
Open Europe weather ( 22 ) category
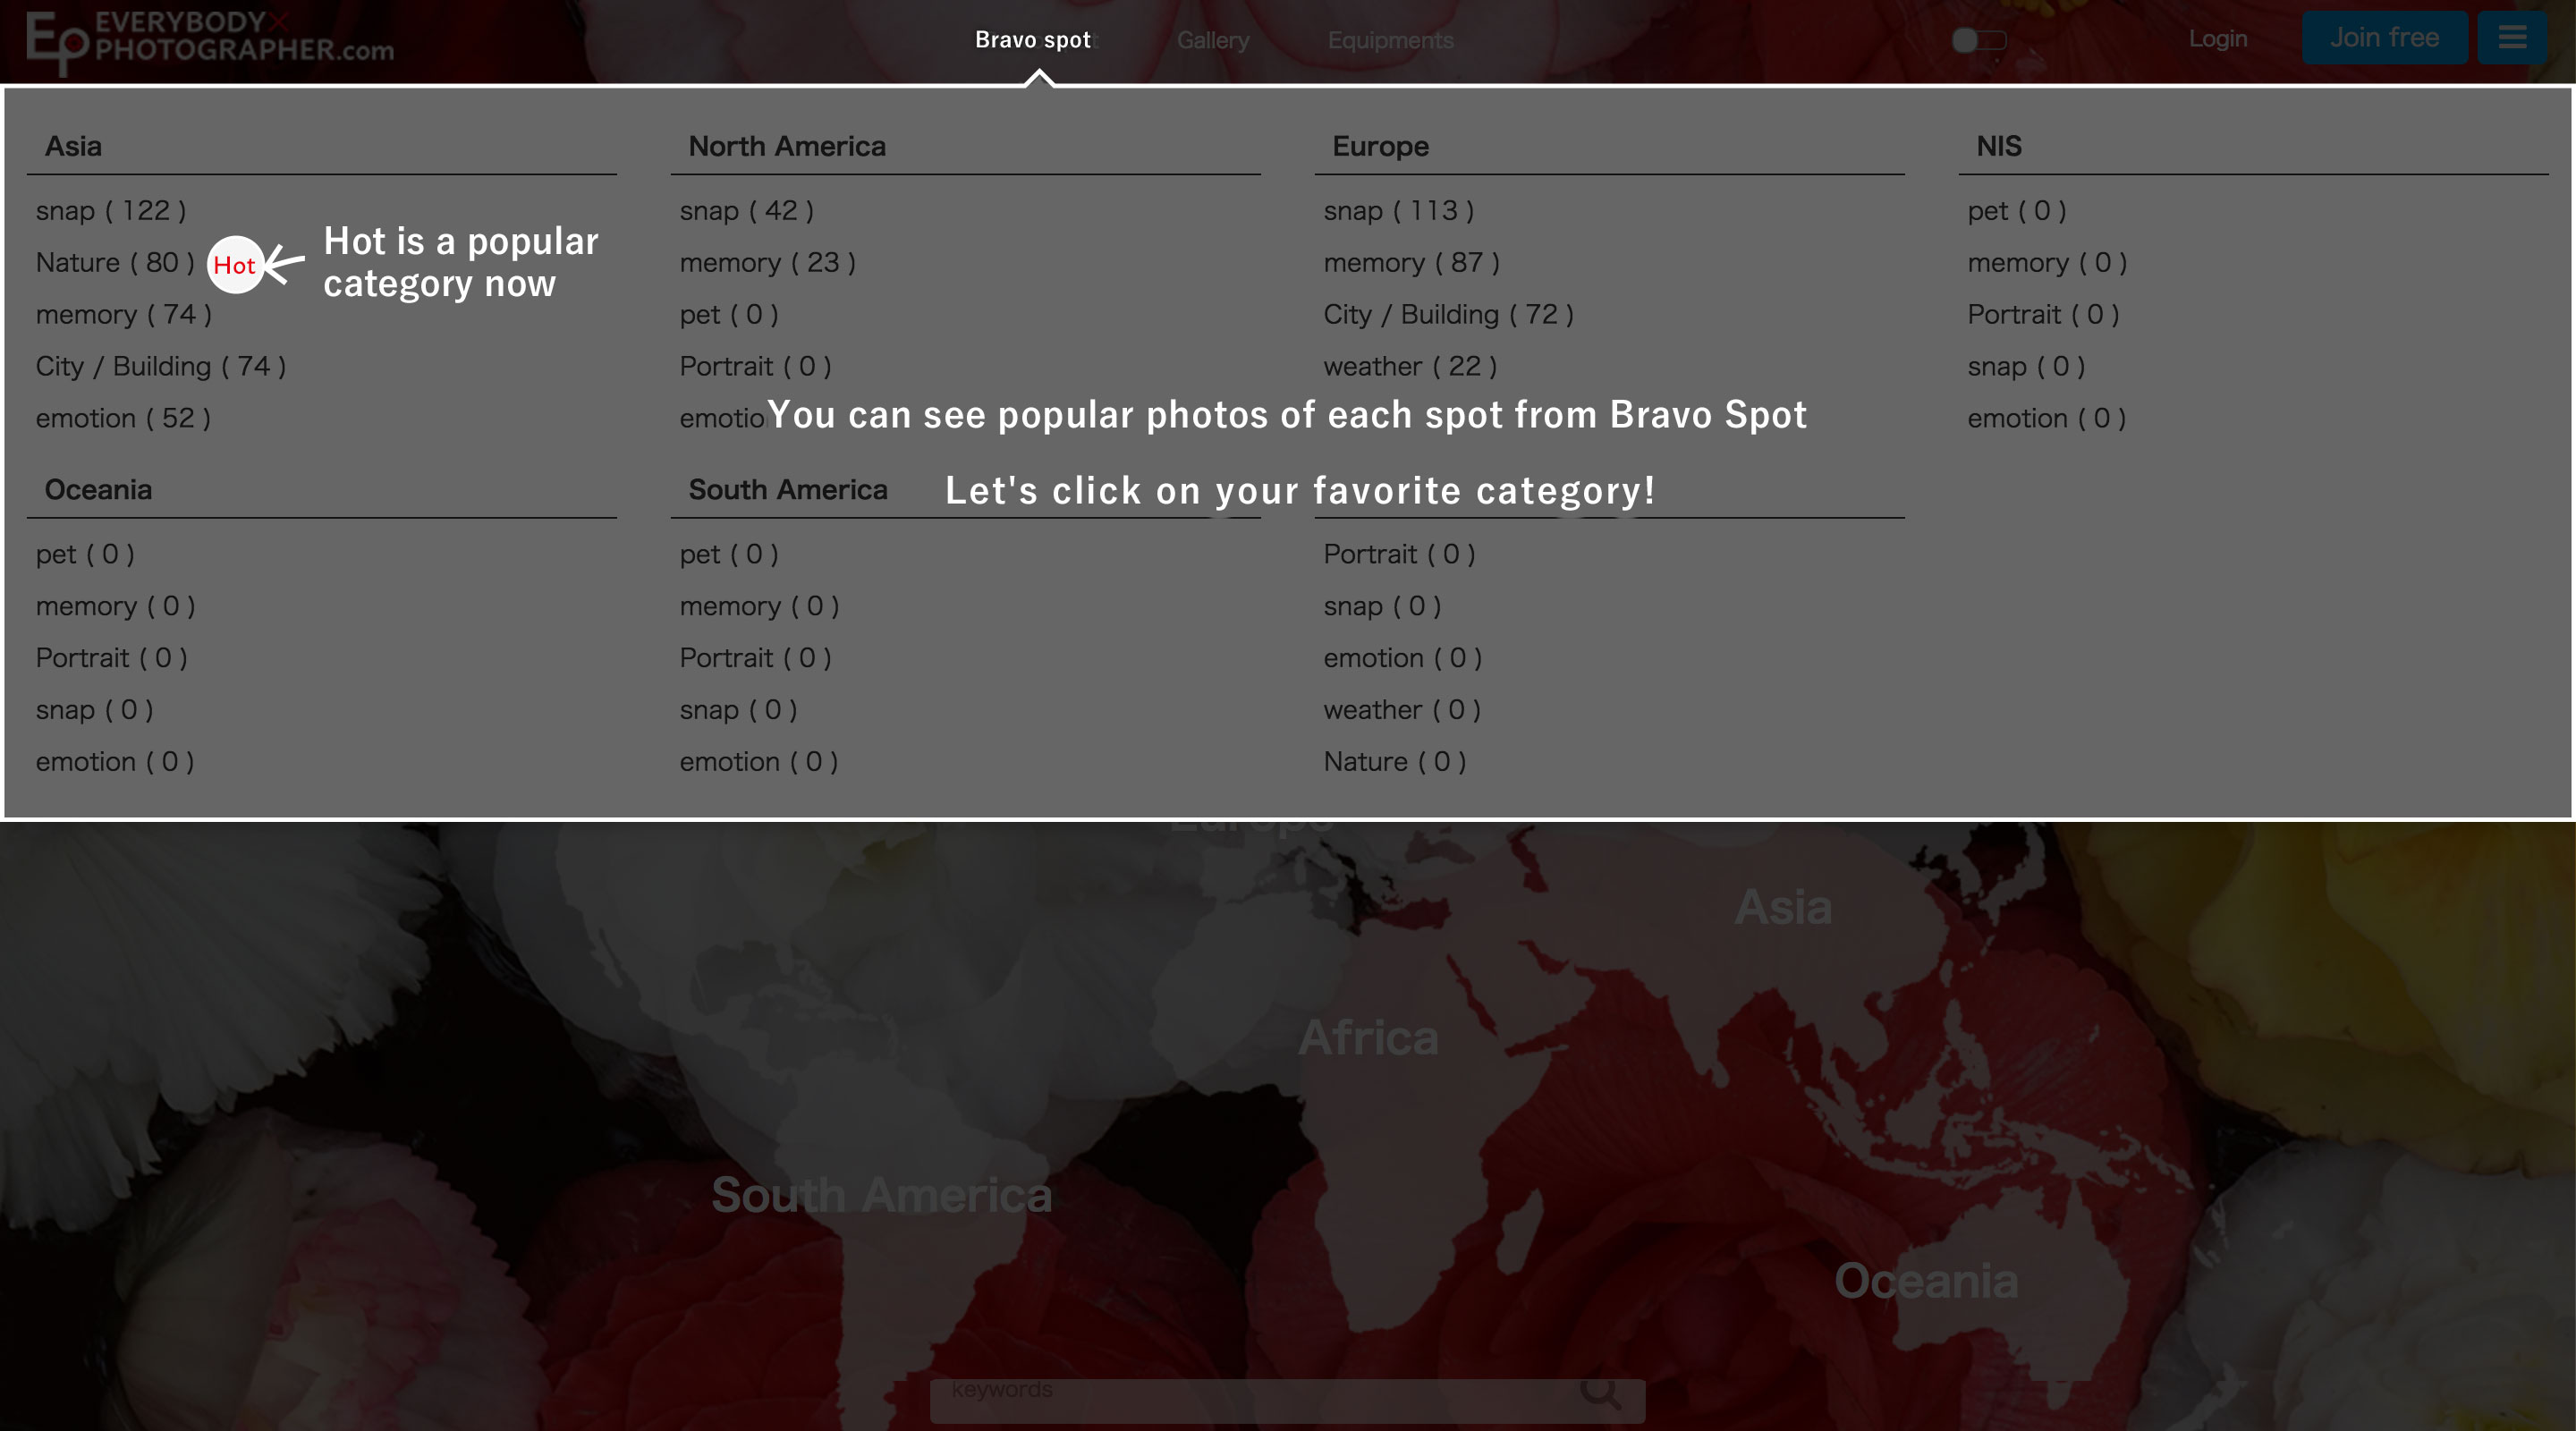click(1410, 367)
